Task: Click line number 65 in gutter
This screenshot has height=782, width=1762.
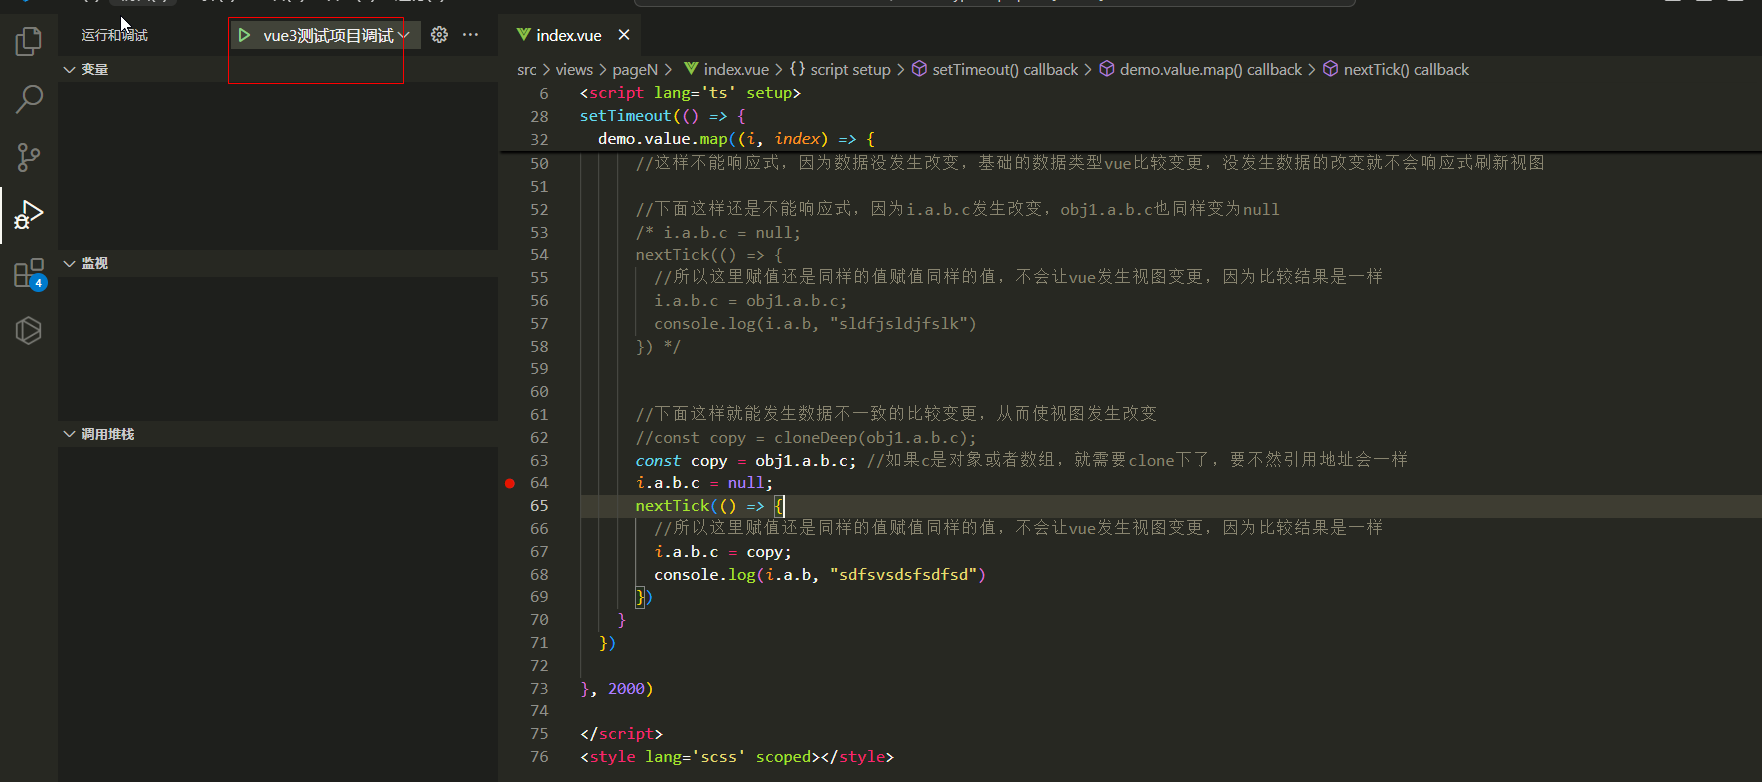Action: 539,506
